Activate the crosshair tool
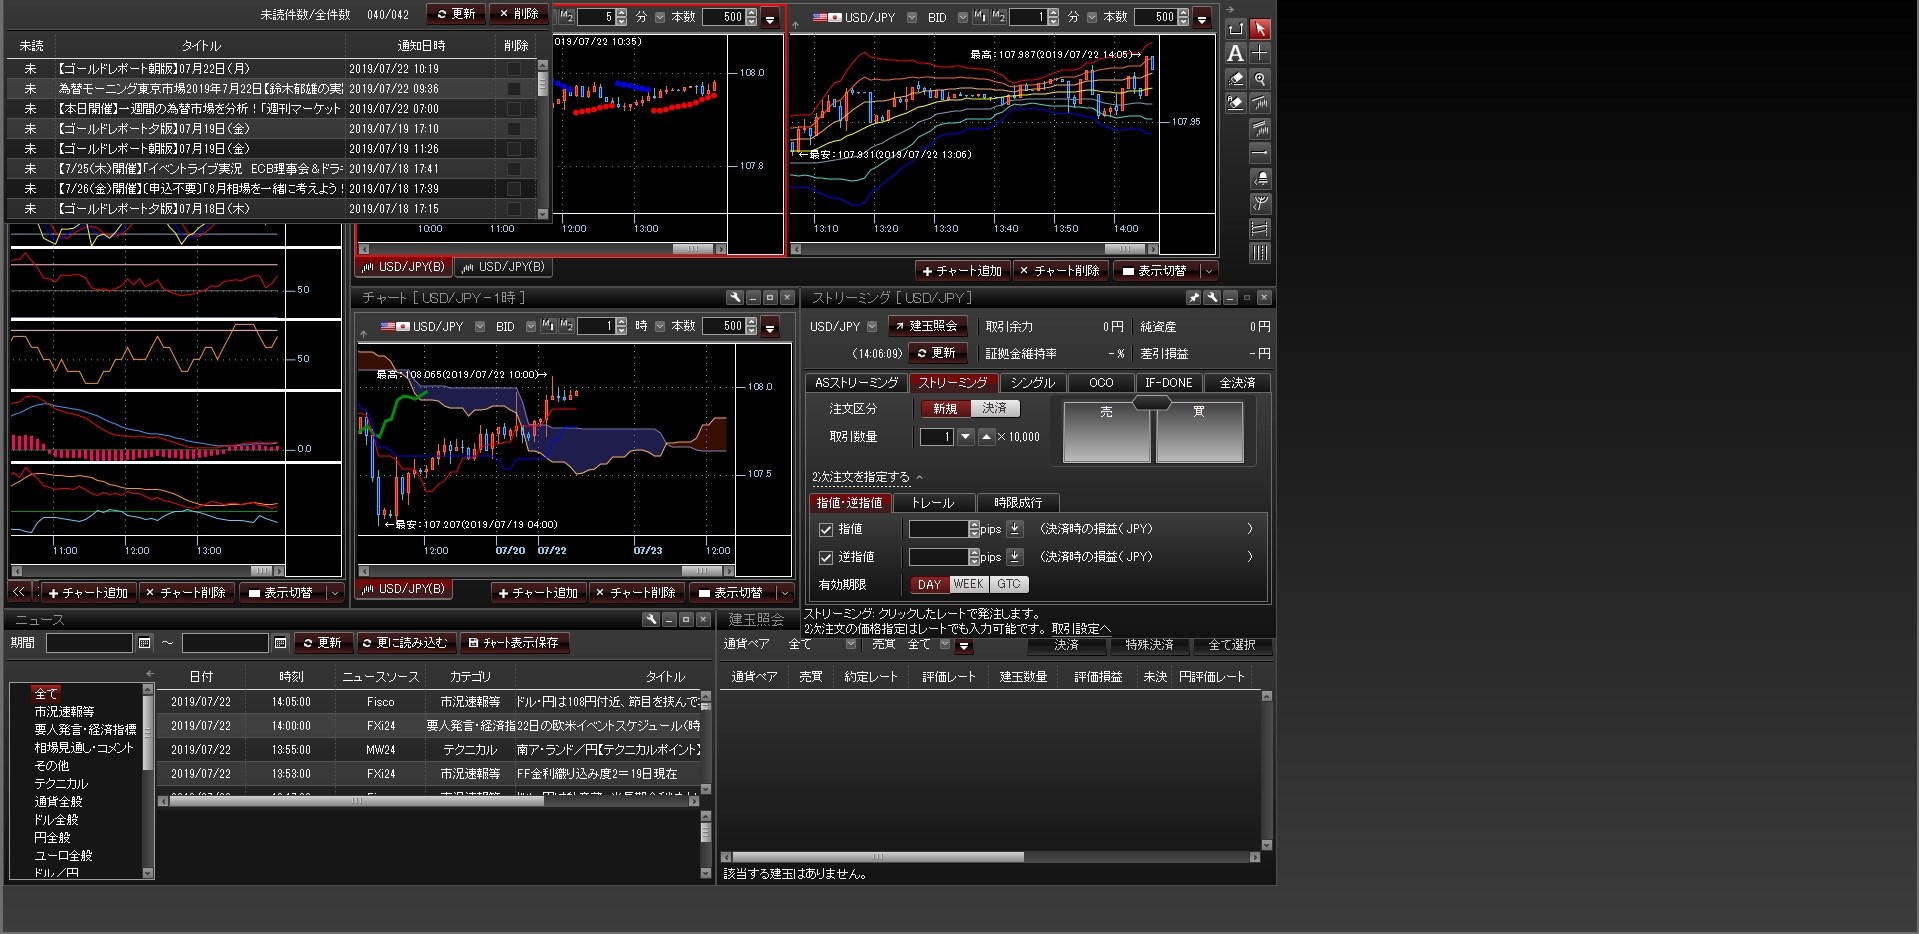 click(x=1260, y=53)
